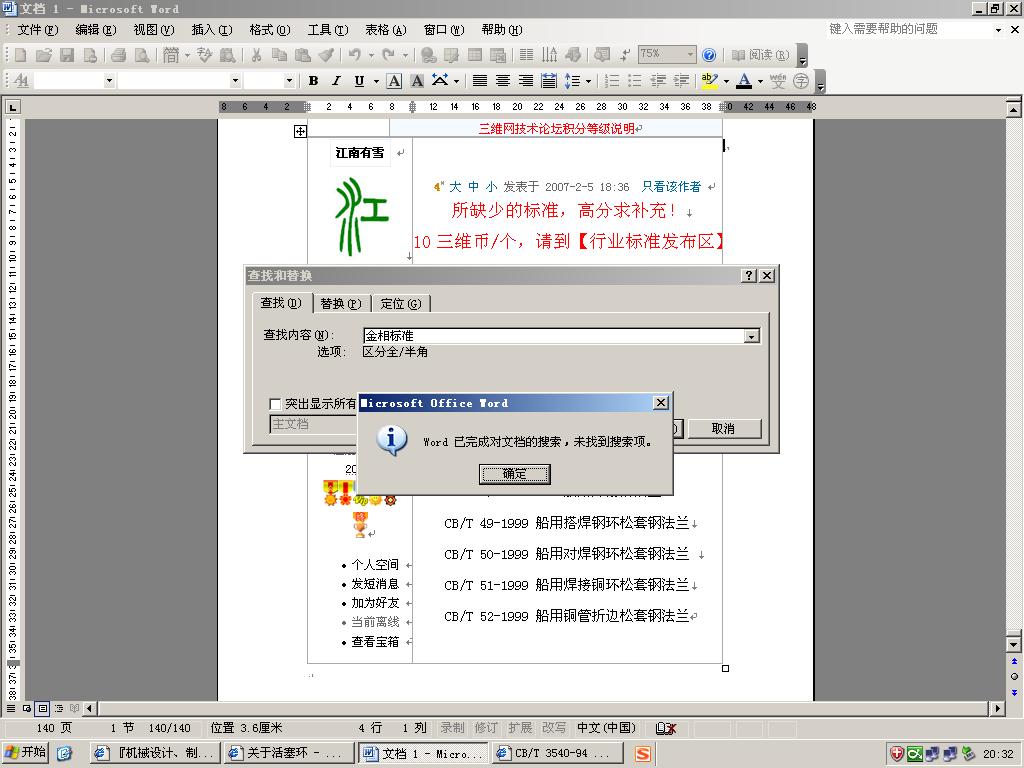Open the highlight color dropdown arrow
The height and width of the screenshot is (768, 1024).
pos(726,81)
